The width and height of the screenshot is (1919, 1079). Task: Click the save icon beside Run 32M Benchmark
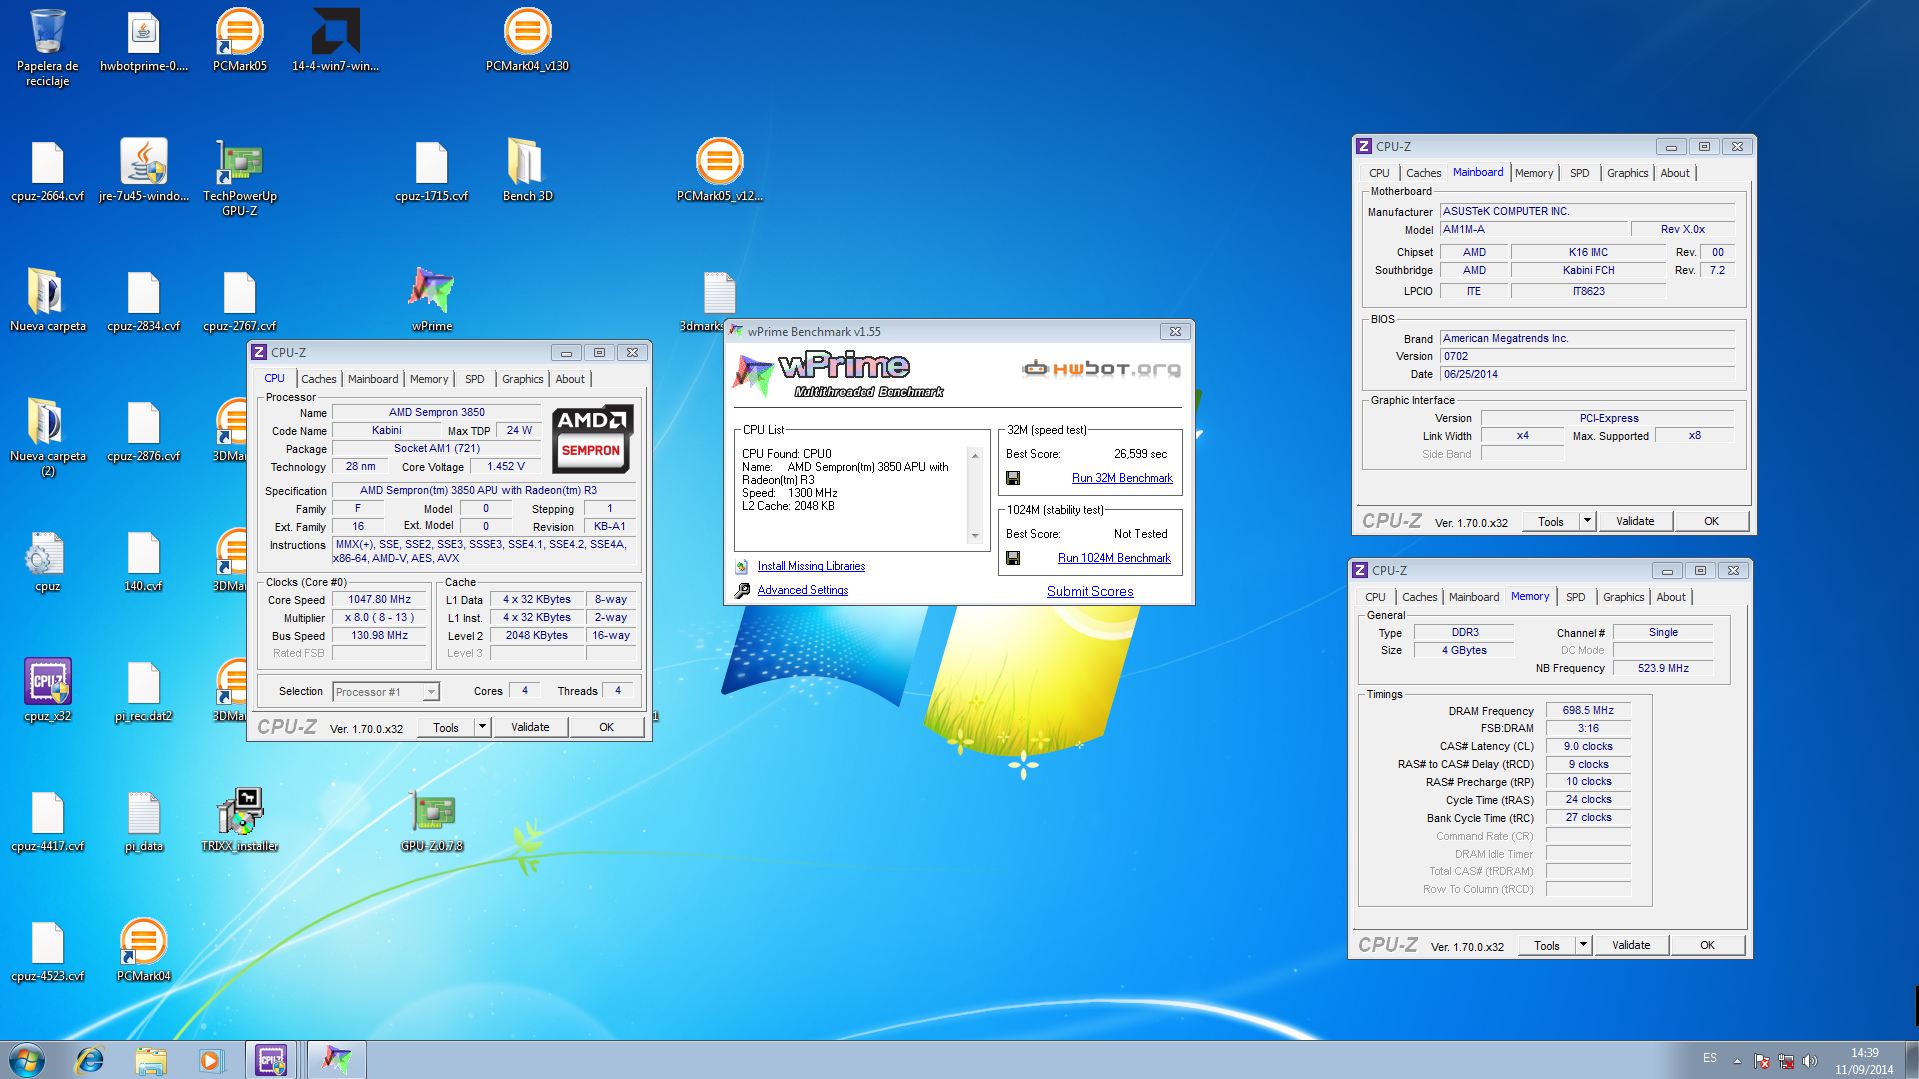click(x=1013, y=478)
